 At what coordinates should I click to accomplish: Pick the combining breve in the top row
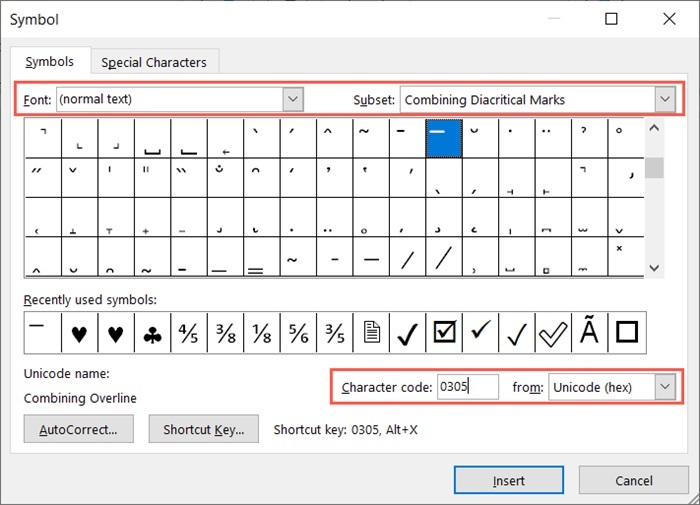pyautogui.click(x=480, y=138)
